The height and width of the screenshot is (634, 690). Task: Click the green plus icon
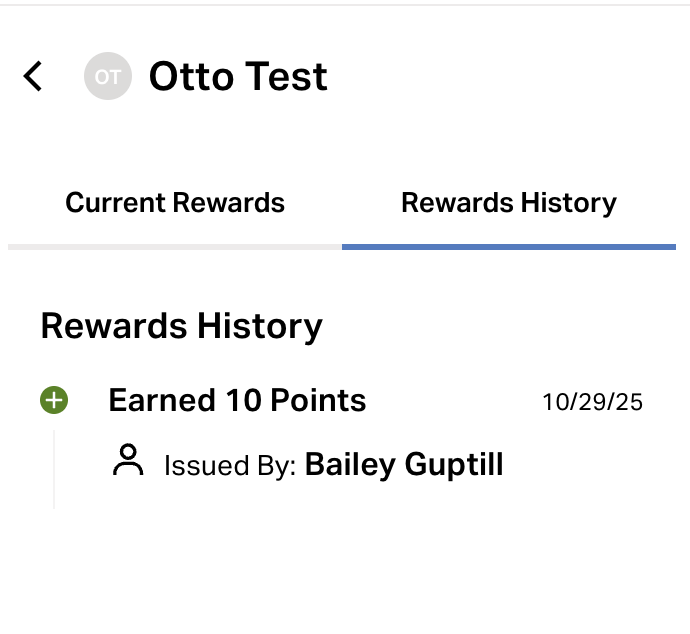(x=54, y=401)
